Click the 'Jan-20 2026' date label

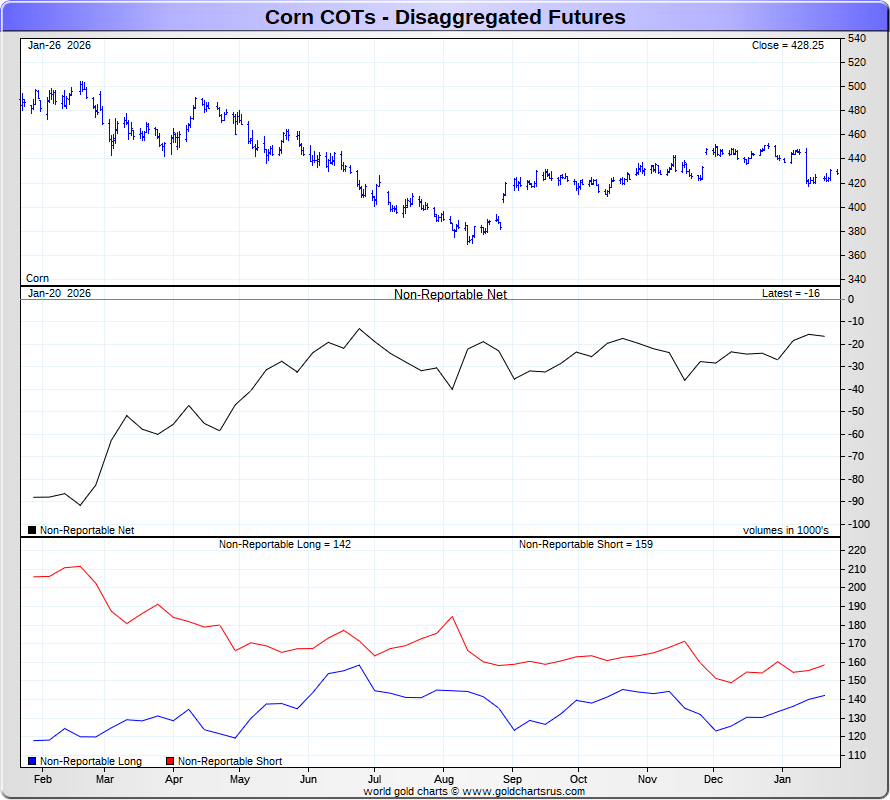tap(59, 294)
